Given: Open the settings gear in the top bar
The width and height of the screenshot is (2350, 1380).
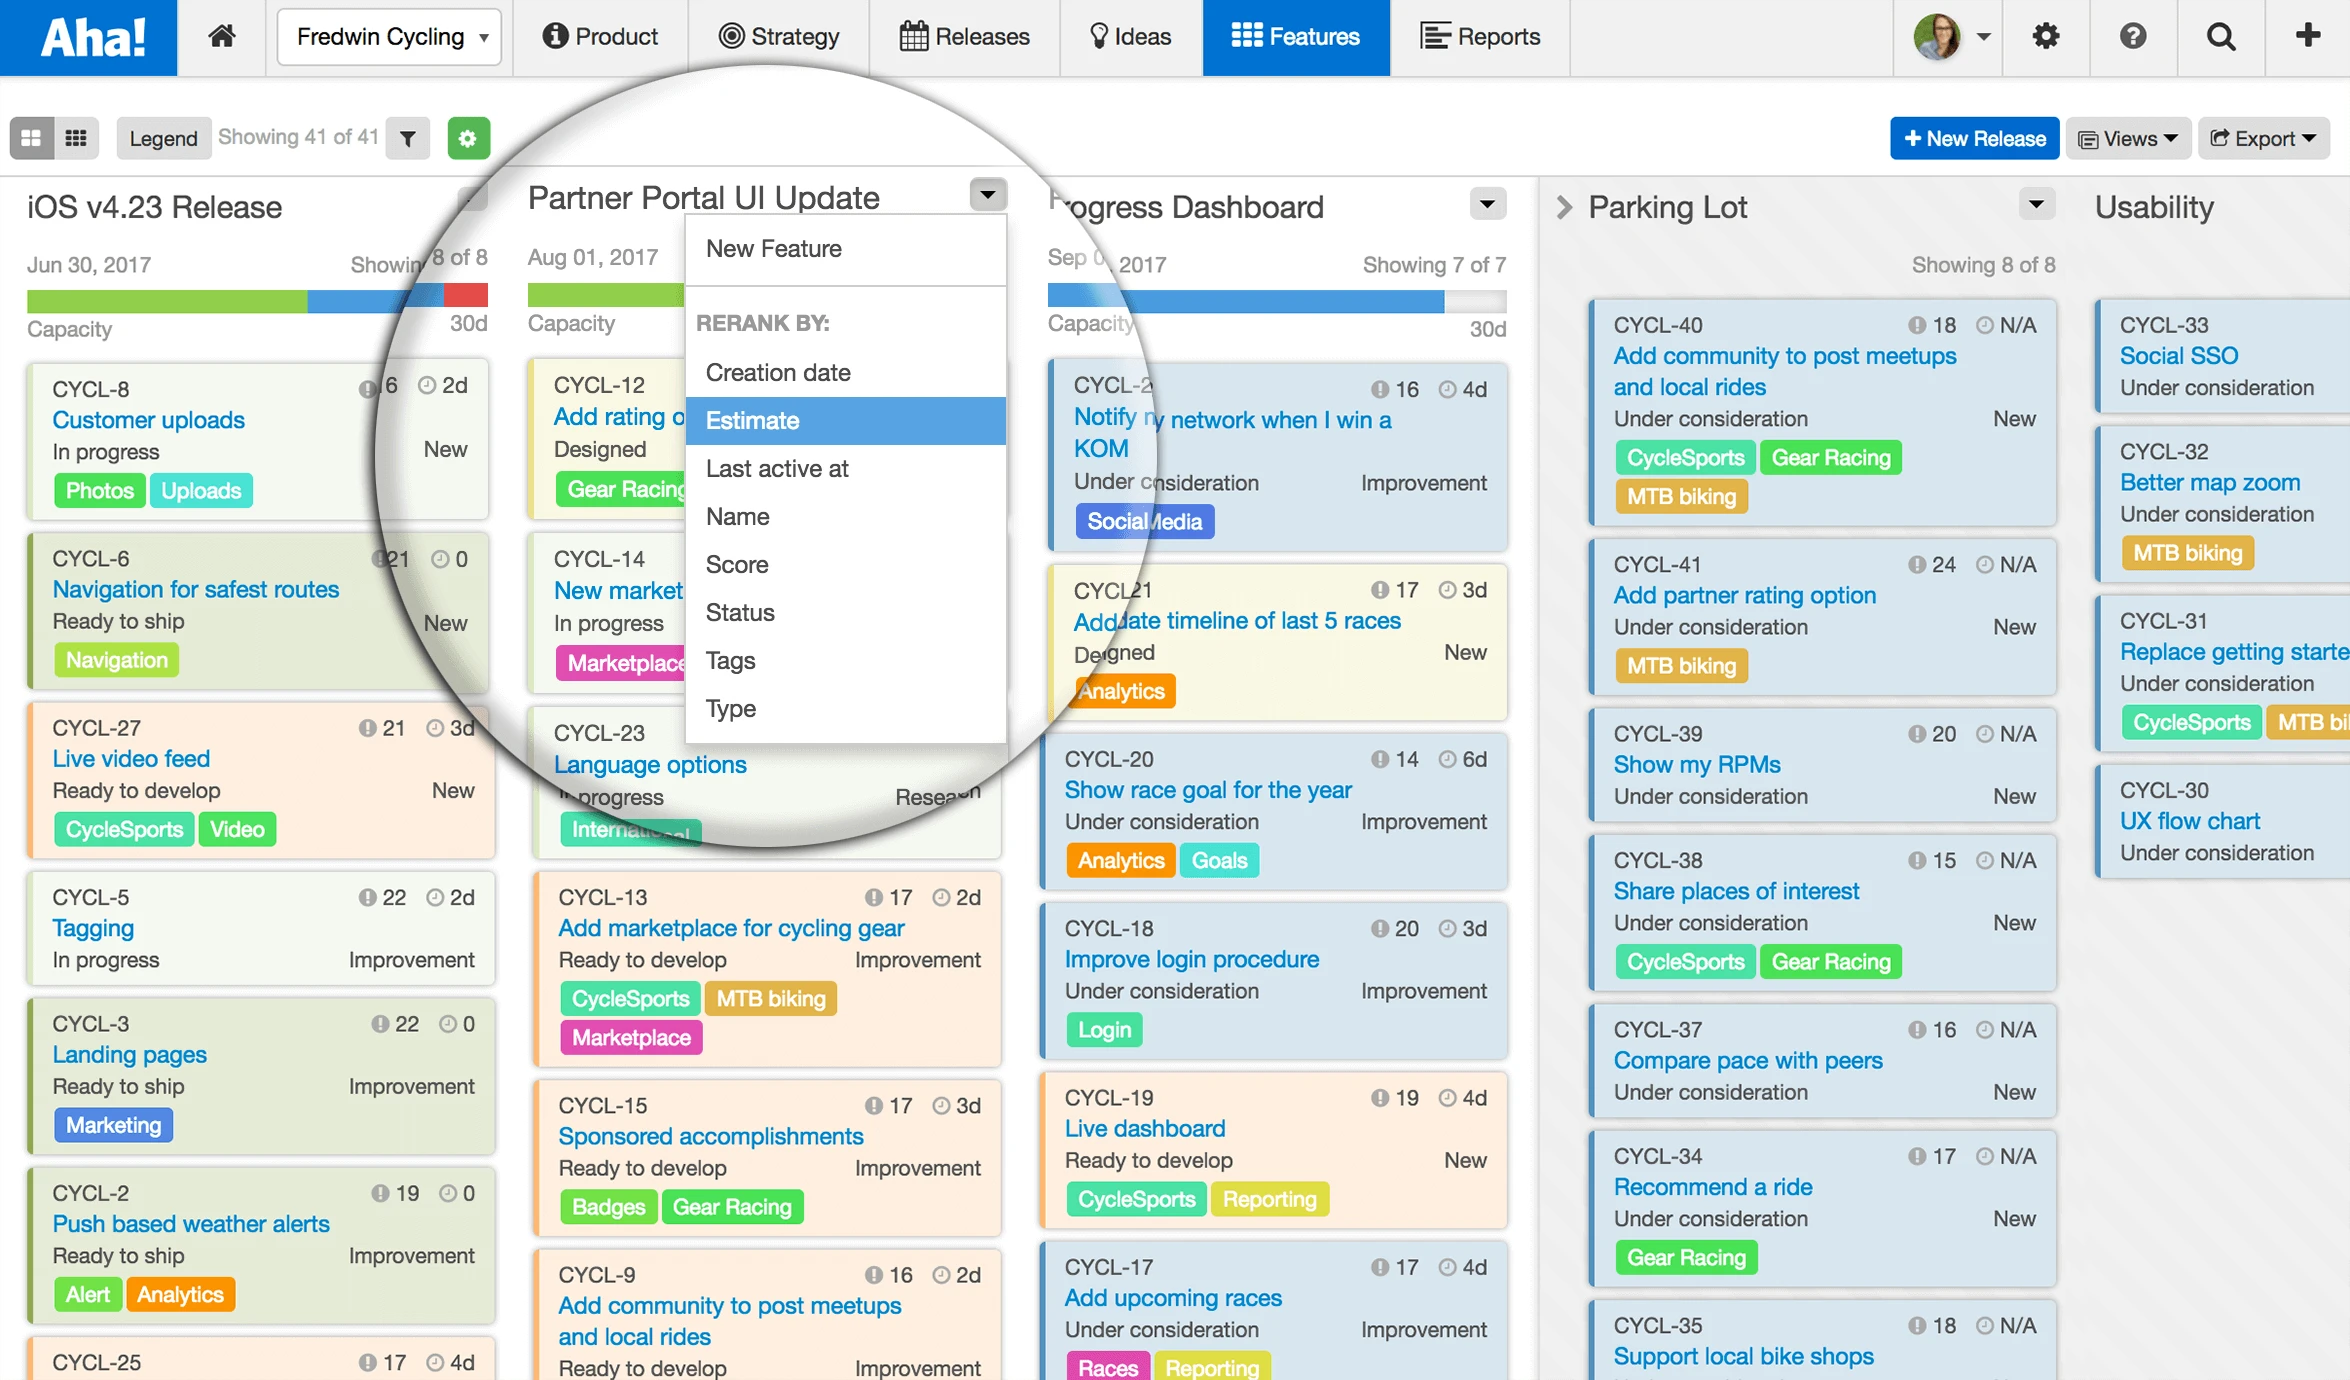Looking at the screenshot, I should pos(2046,37).
